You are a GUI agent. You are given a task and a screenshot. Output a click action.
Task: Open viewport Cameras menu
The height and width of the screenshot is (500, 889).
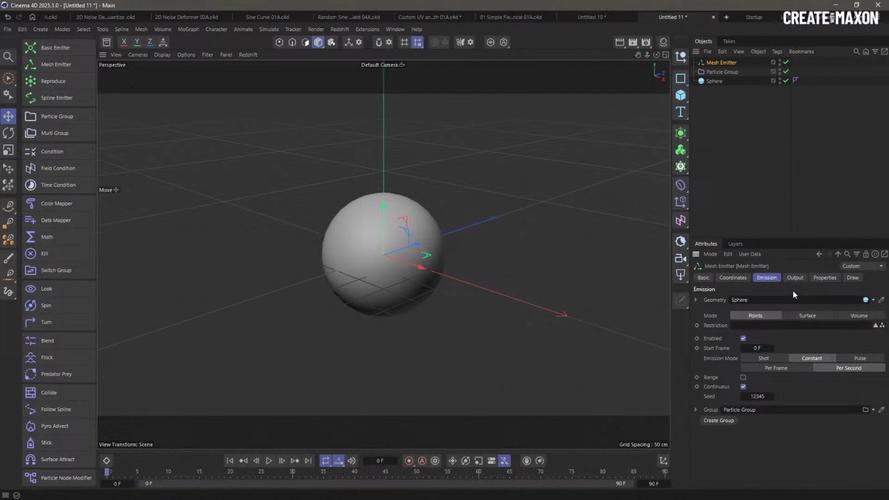138,55
